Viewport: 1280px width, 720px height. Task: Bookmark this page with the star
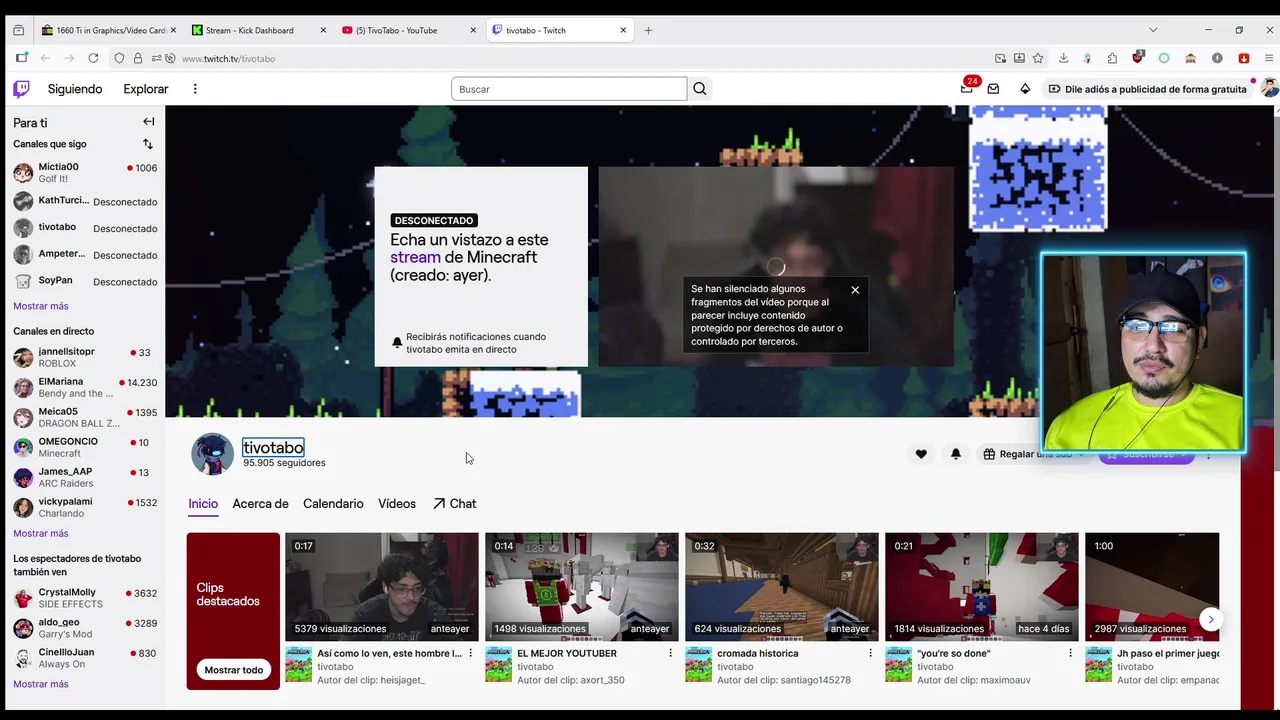(1038, 58)
